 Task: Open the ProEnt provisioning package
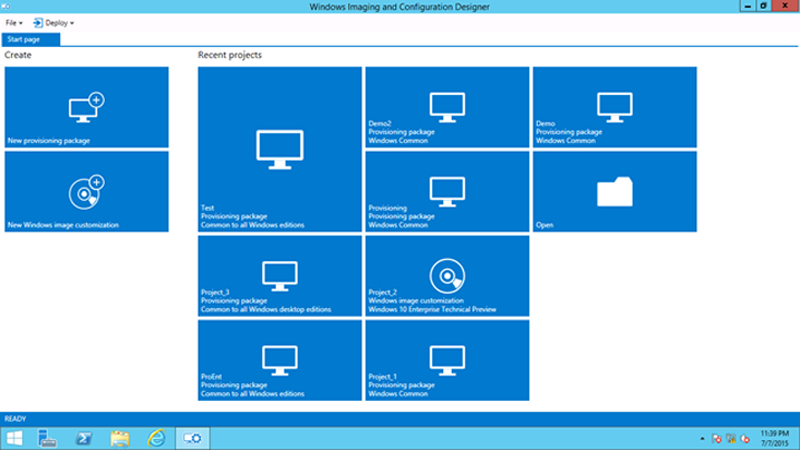point(280,359)
